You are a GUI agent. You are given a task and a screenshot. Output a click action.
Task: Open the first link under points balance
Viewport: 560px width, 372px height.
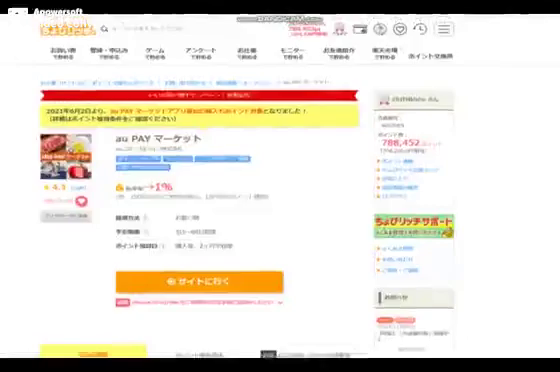click(397, 161)
